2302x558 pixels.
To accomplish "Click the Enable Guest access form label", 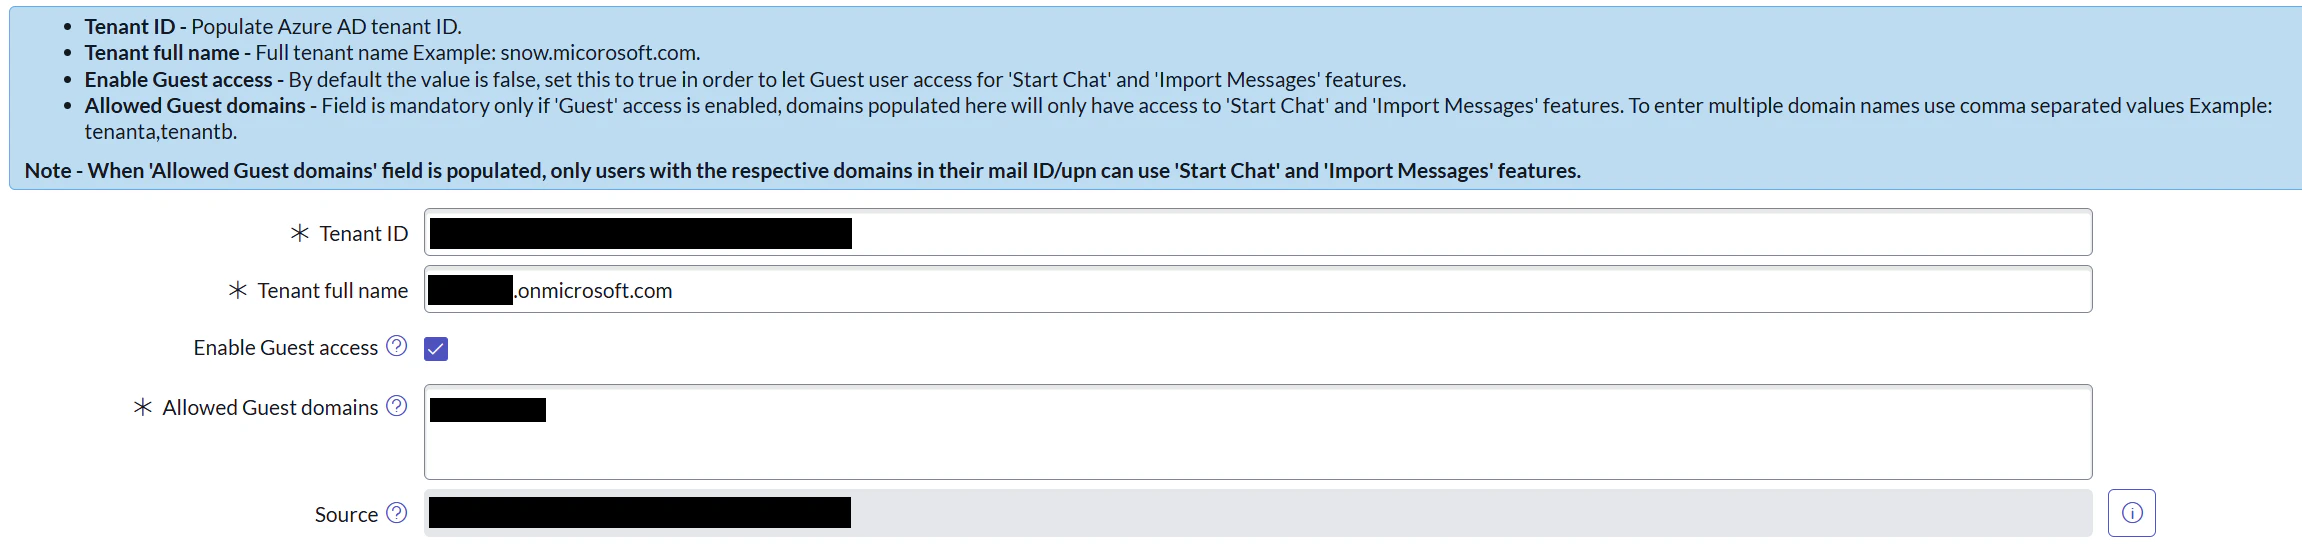I will coord(286,347).
